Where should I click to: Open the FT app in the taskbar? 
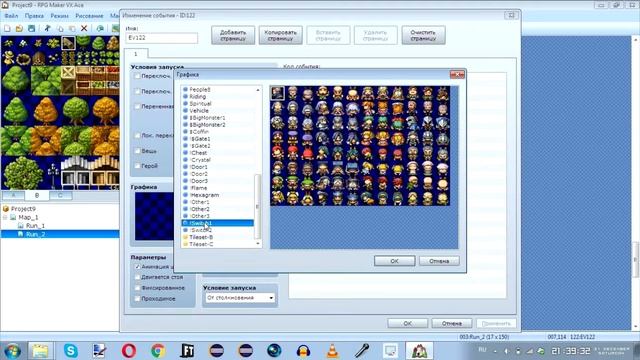pos(187,351)
